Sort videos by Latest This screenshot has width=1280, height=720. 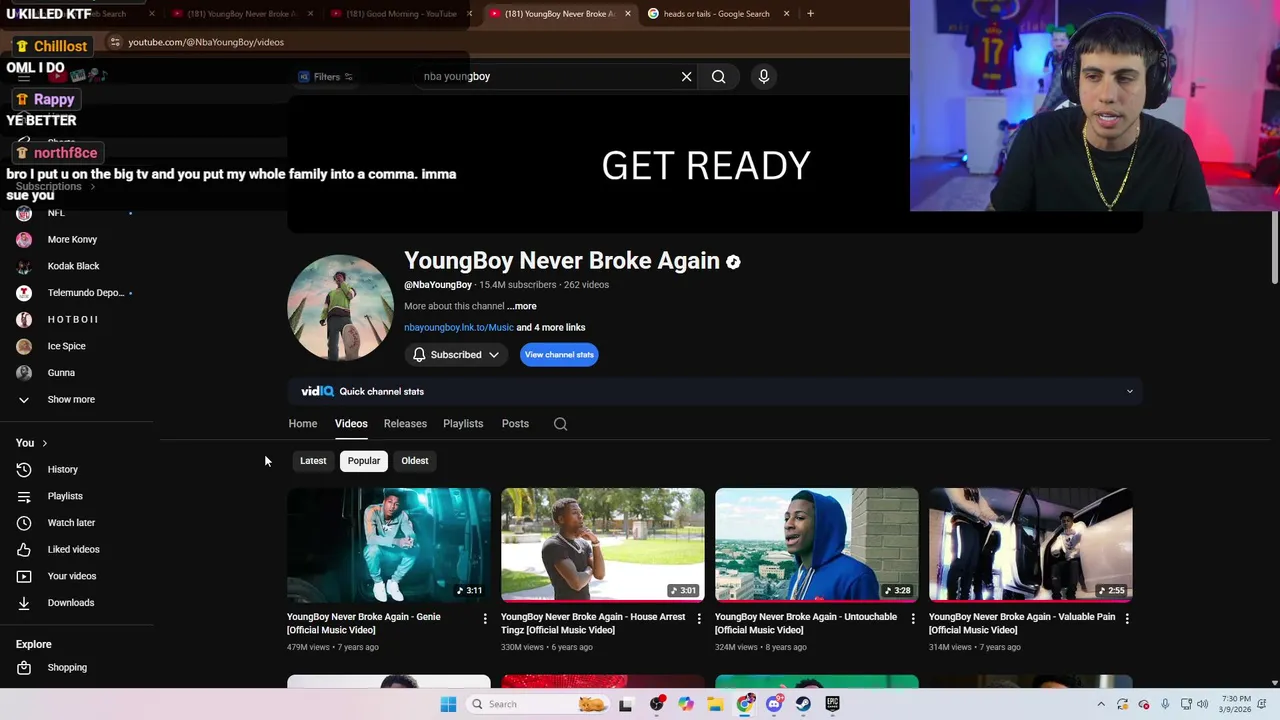click(x=313, y=461)
